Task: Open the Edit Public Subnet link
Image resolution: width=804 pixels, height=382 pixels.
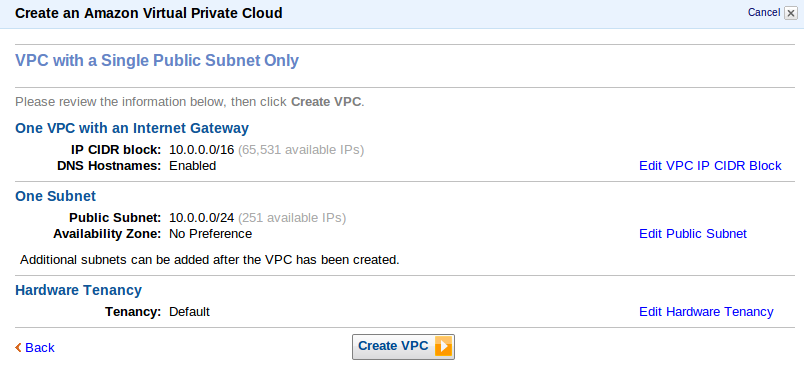Action: (693, 234)
